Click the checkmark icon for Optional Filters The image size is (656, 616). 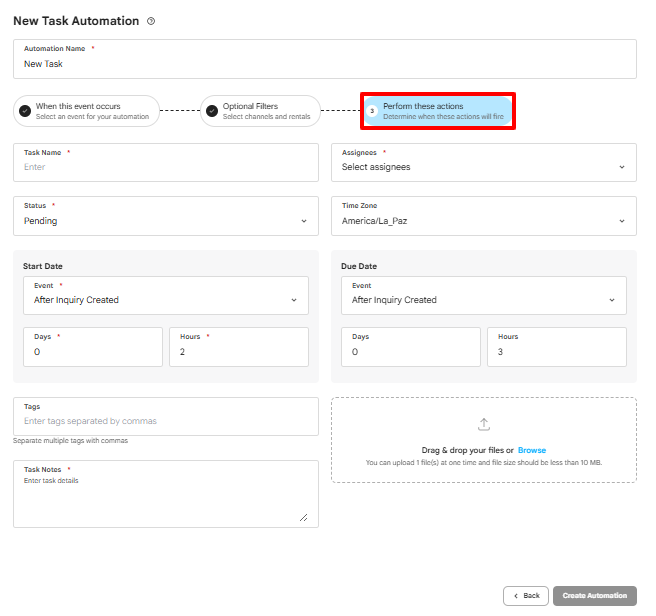tap(212, 111)
